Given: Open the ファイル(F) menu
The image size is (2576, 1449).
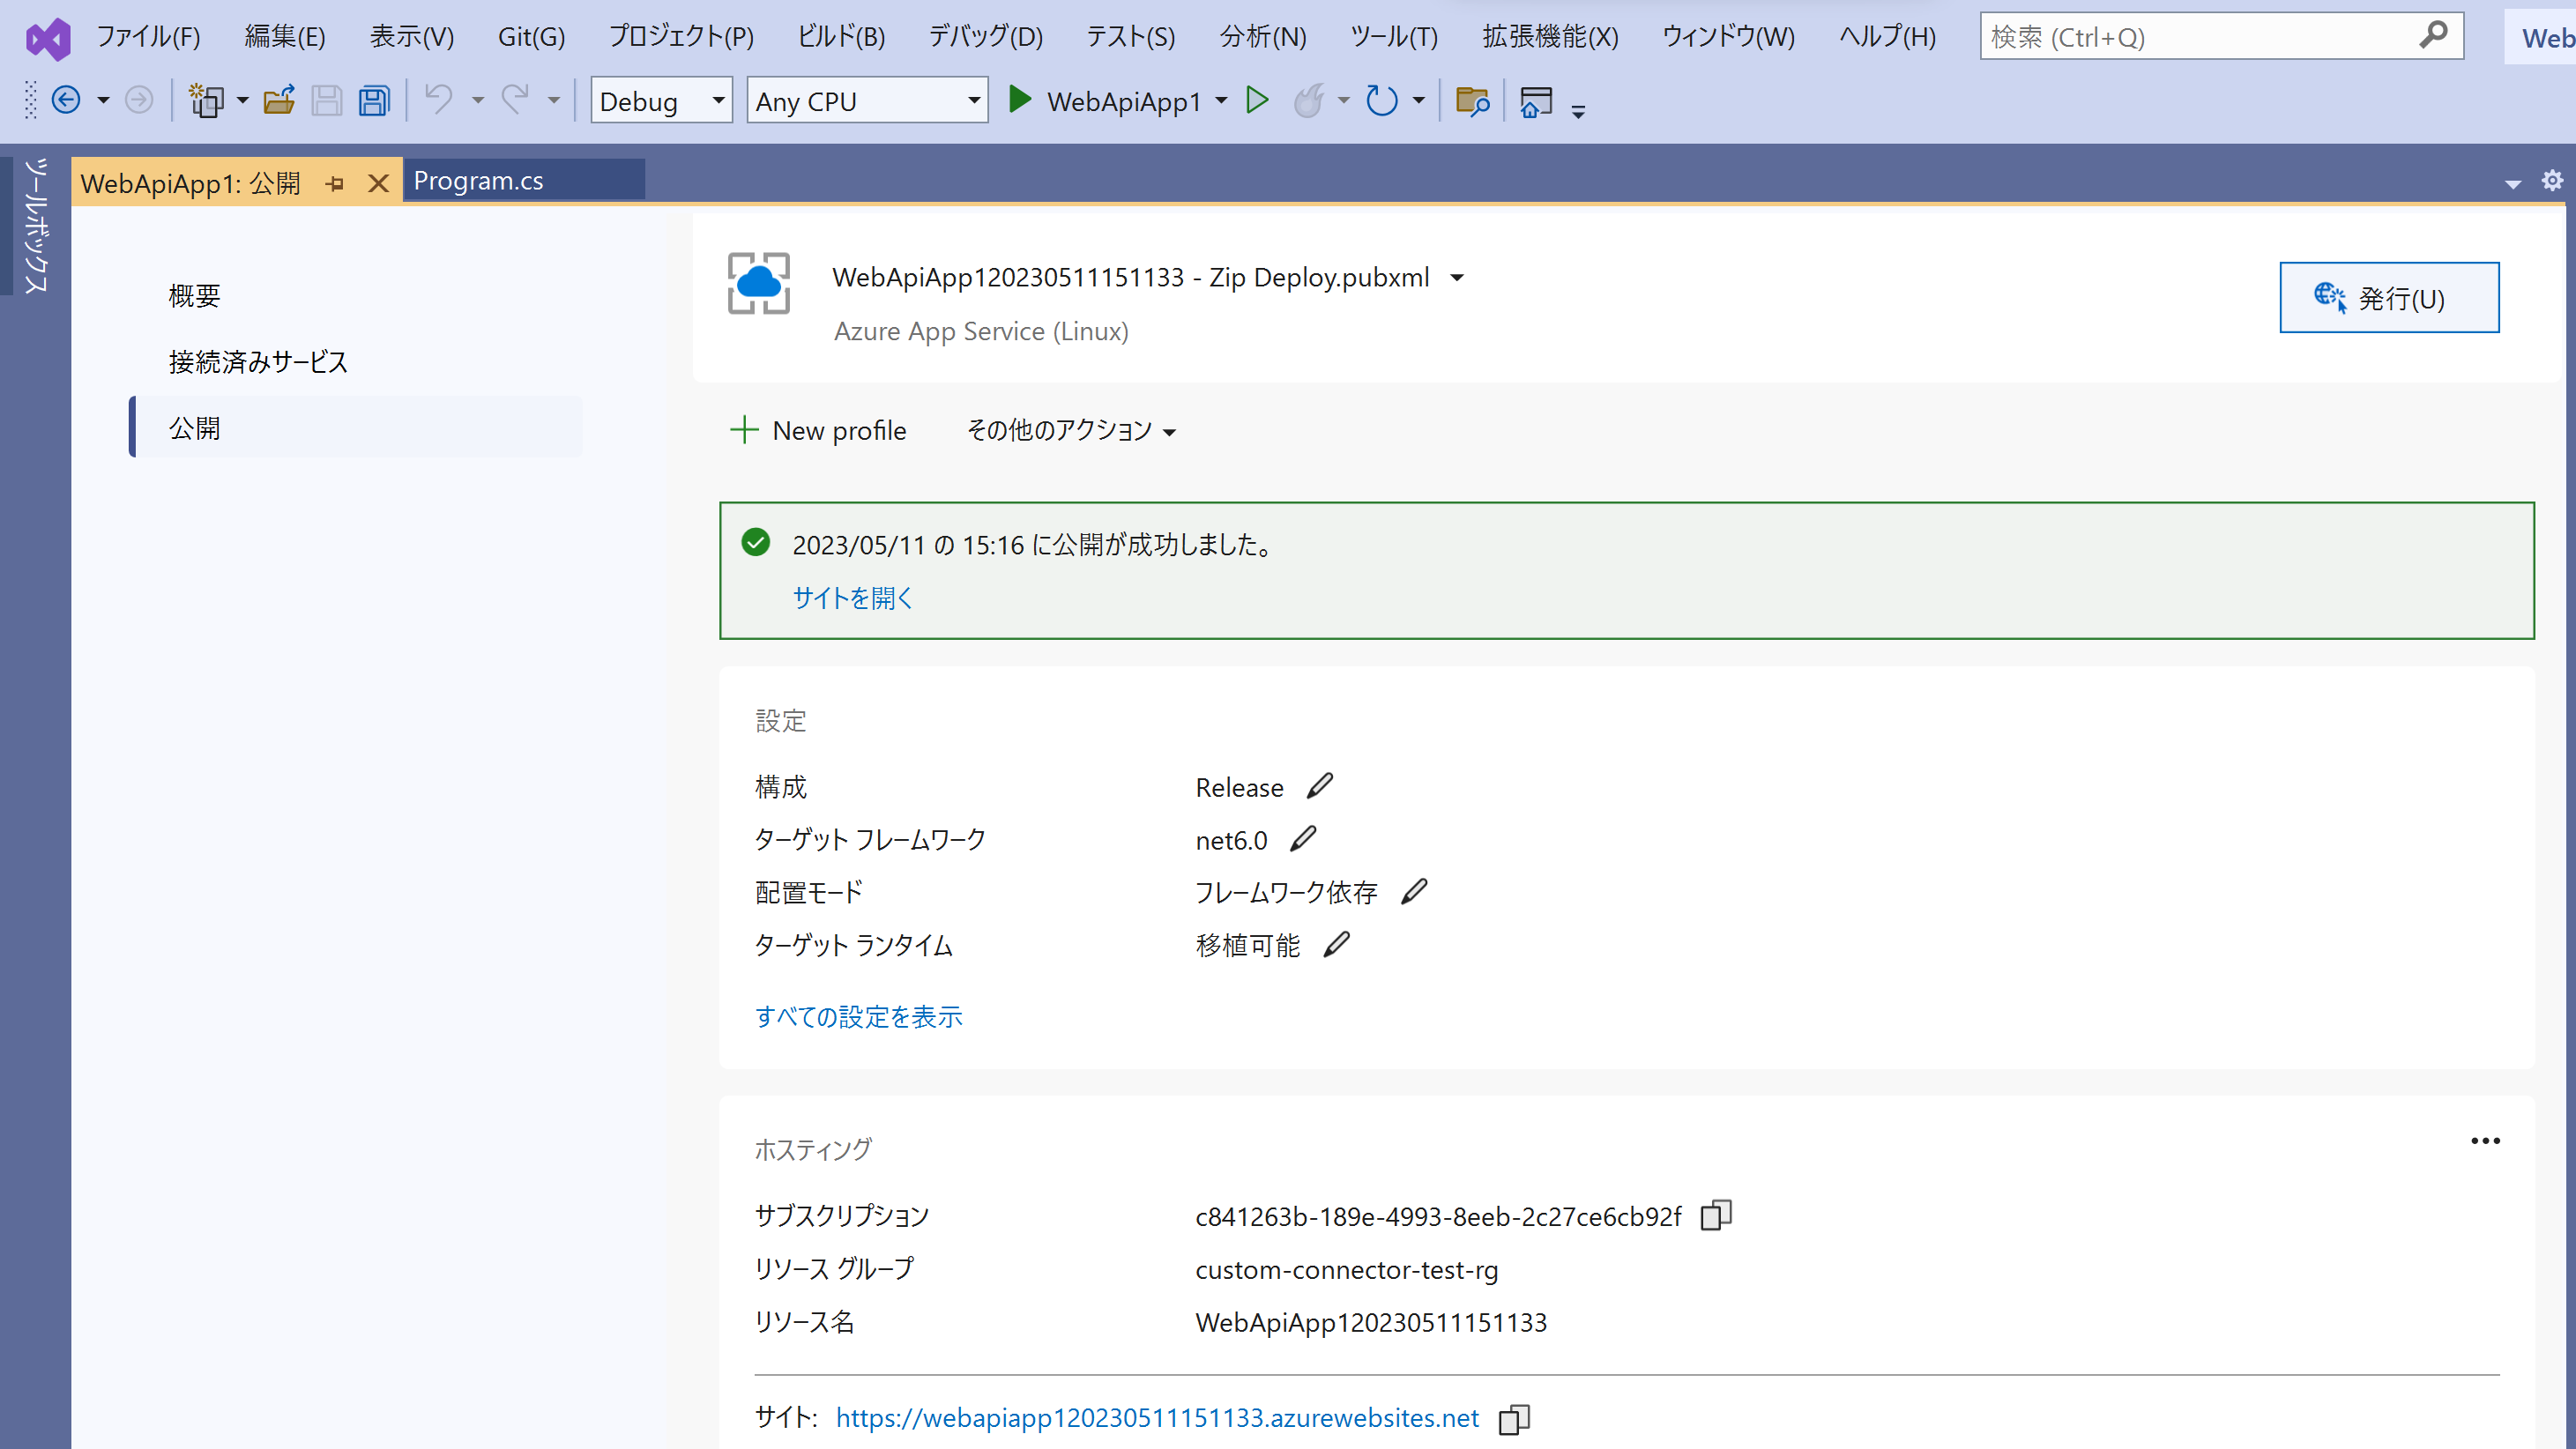Looking at the screenshot, I should (x=148, y=37).
